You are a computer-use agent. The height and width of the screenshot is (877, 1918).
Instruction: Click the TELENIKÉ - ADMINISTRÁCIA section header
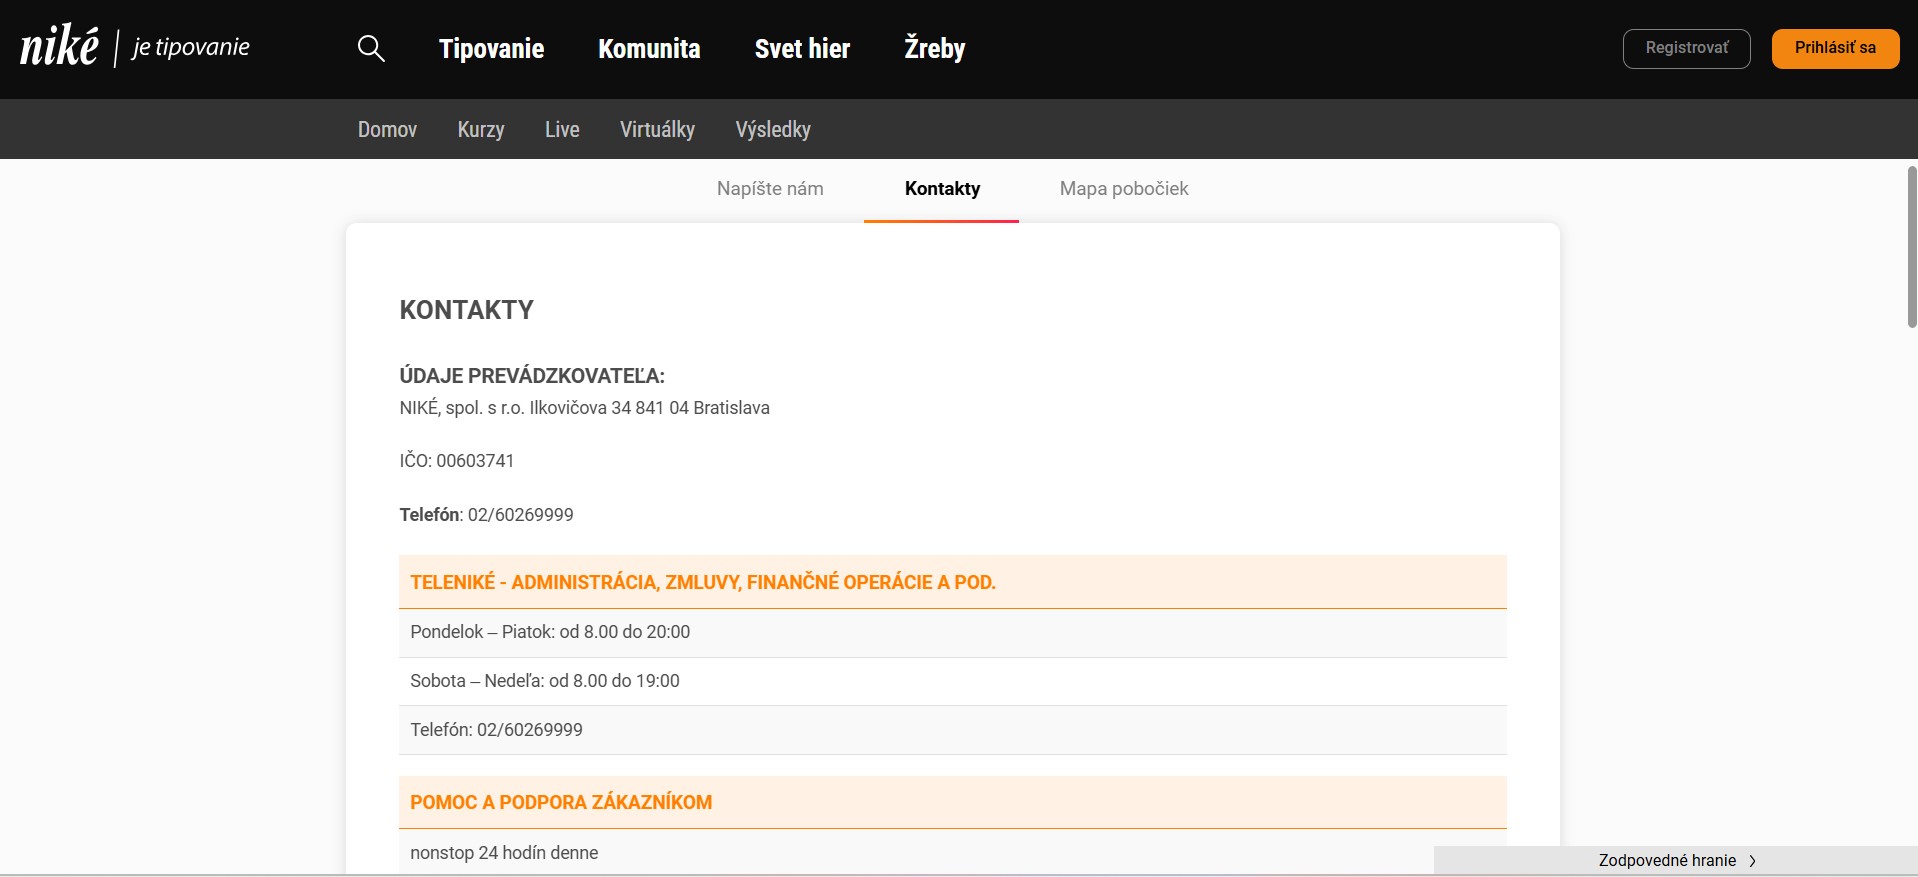(x=952, y=582)
